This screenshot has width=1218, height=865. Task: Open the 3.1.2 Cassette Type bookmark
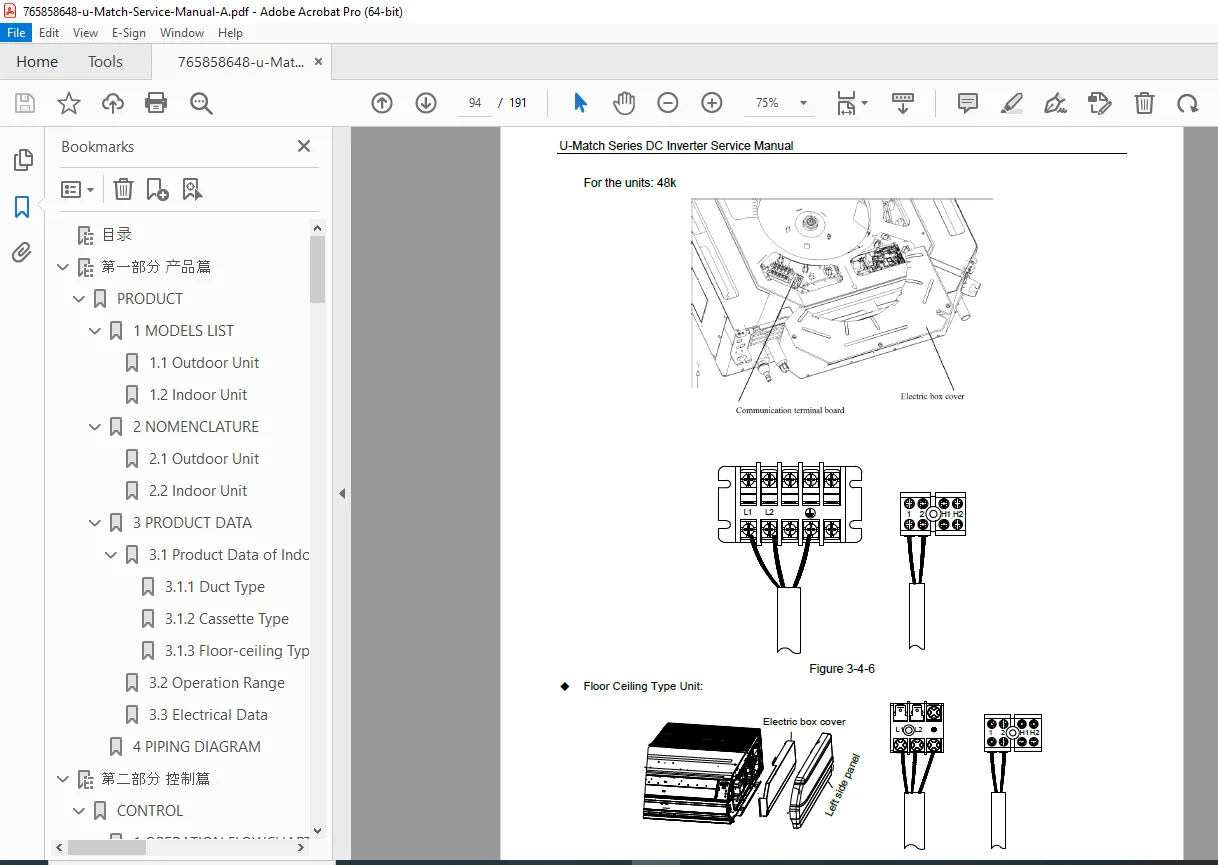[x=227, y=619]
